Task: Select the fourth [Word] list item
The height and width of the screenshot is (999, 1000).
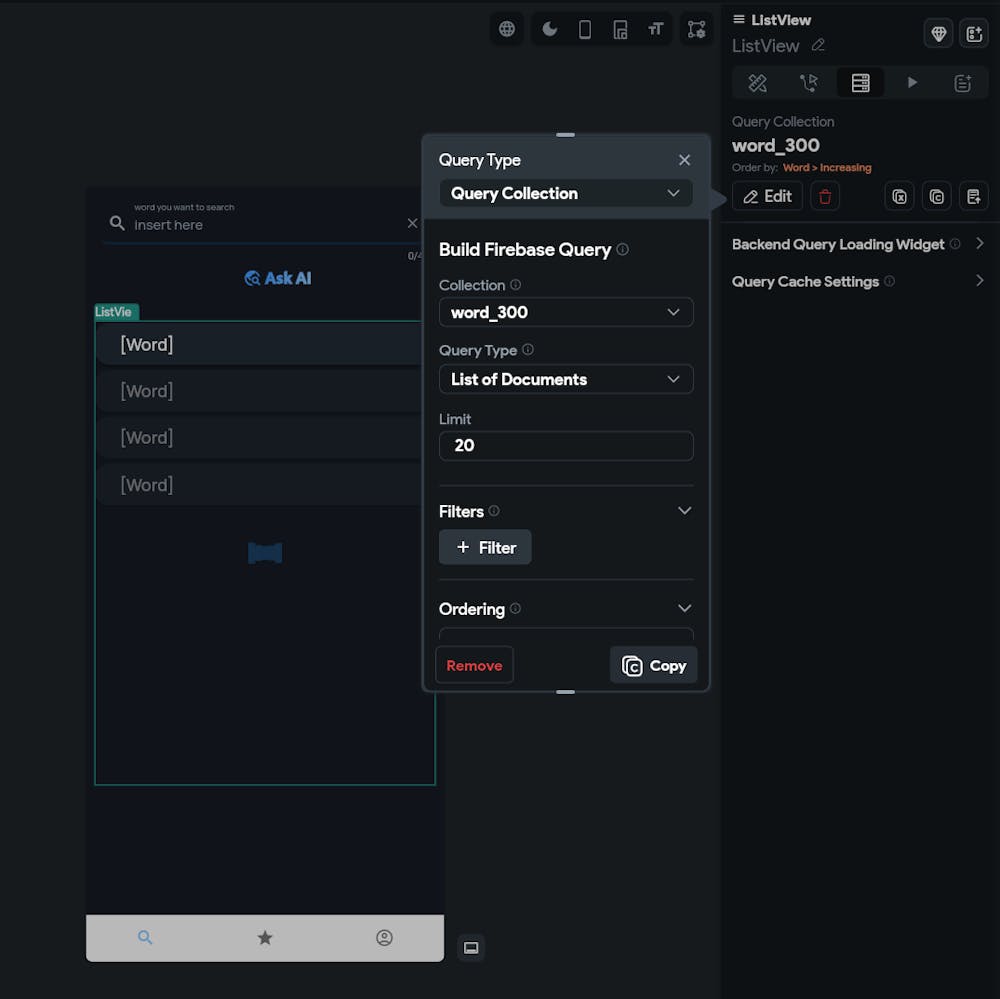Action: 260,485
